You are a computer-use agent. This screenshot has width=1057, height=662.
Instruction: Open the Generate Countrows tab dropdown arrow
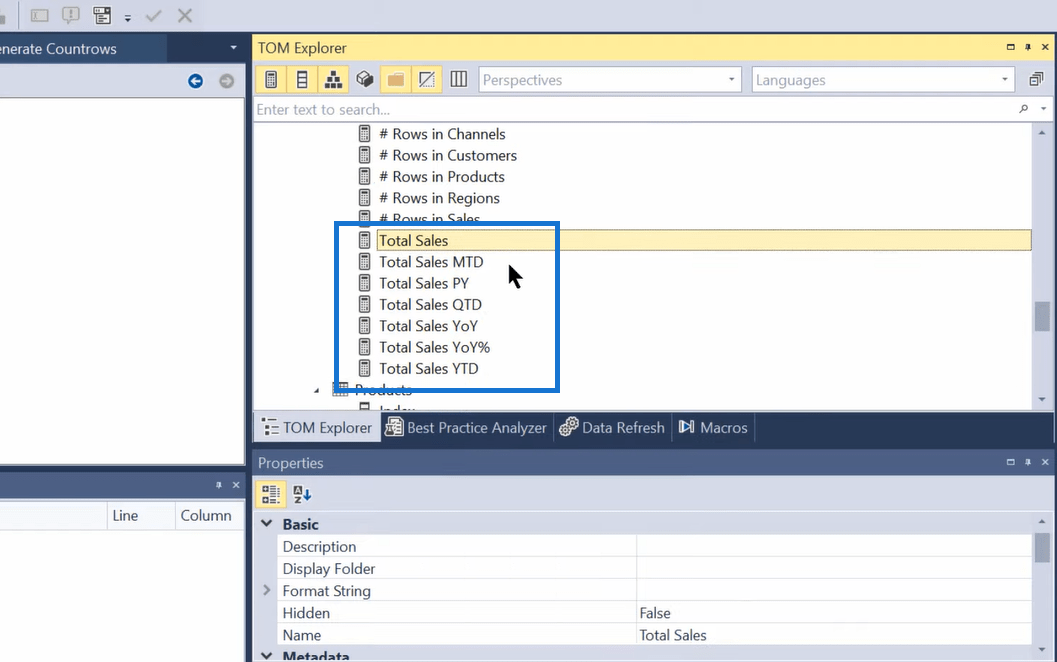[x=233, y=48]
